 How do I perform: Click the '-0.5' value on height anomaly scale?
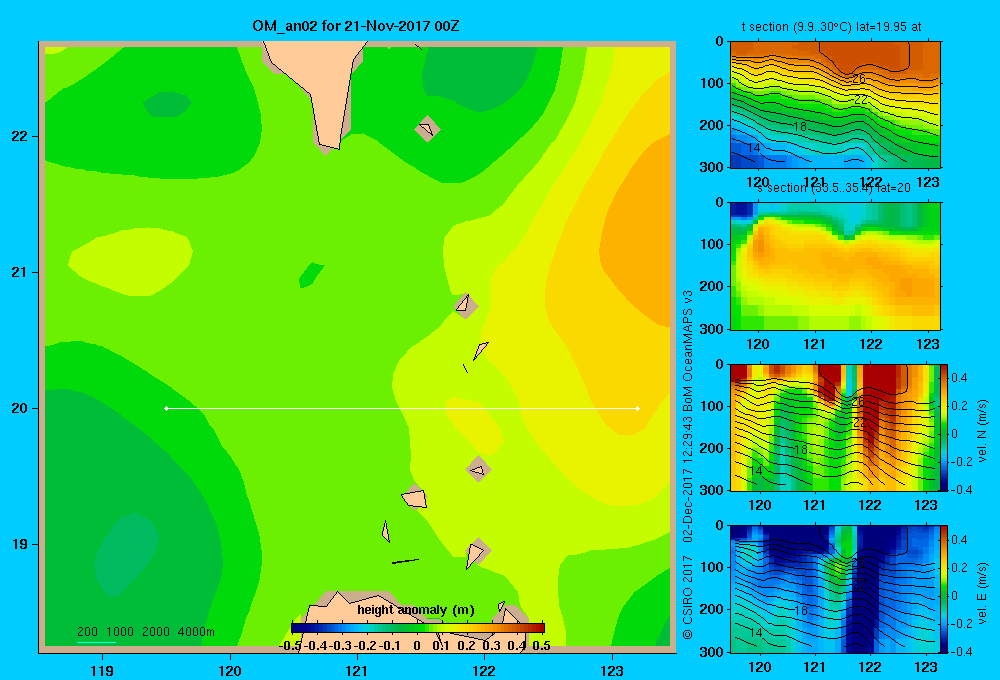(290, 646)
